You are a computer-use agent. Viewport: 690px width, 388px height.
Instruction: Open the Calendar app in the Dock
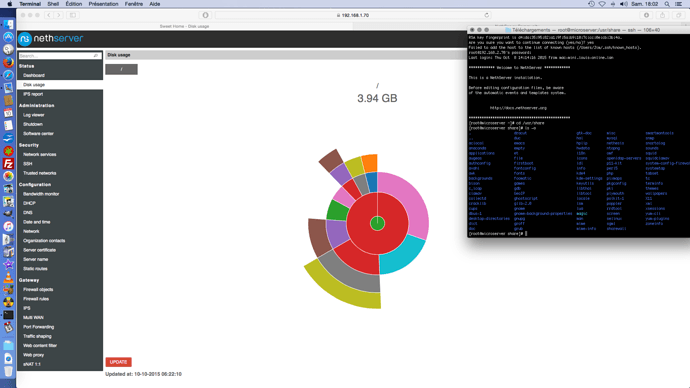click(x=8, y=113)
